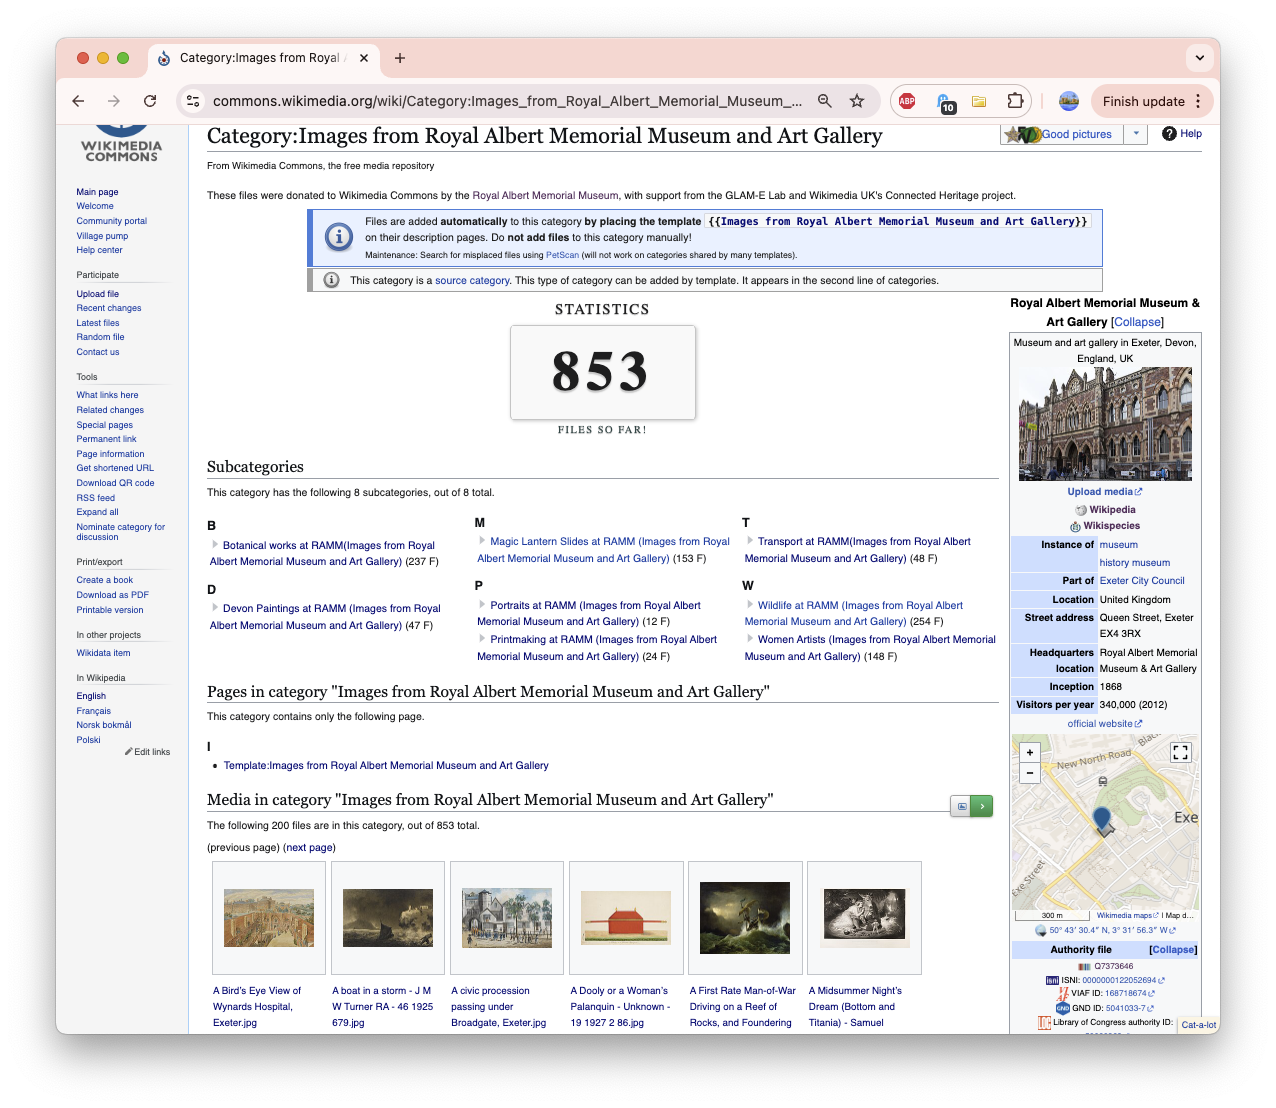The width and height of the screenshot is (1276, 1108).
Task: Expand Botanical works at RAMM subcategory
Action: coord(215,545)
